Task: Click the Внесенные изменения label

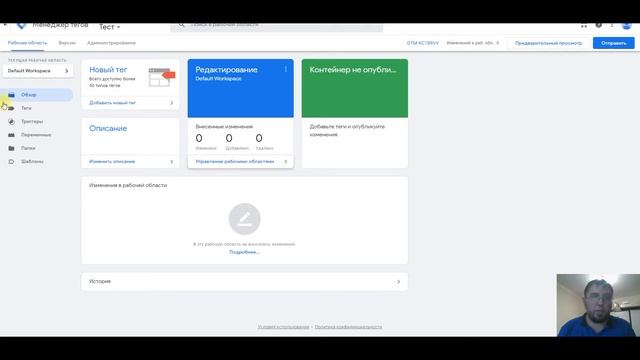Action: (224, 127)
